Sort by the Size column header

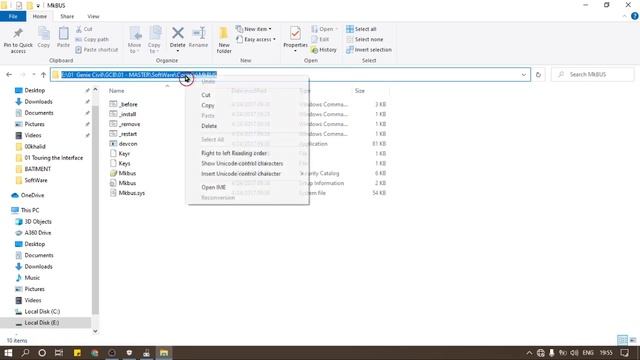click(x=360, y=91)
